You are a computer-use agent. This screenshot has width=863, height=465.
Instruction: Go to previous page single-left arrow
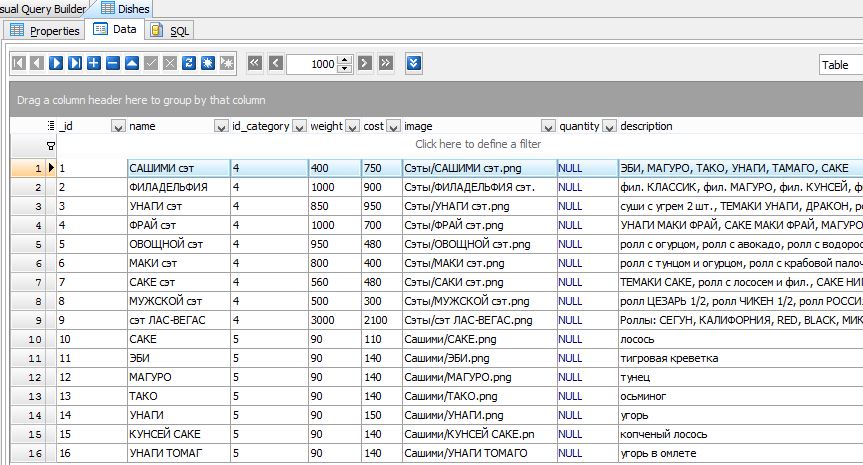pos(276,63)
